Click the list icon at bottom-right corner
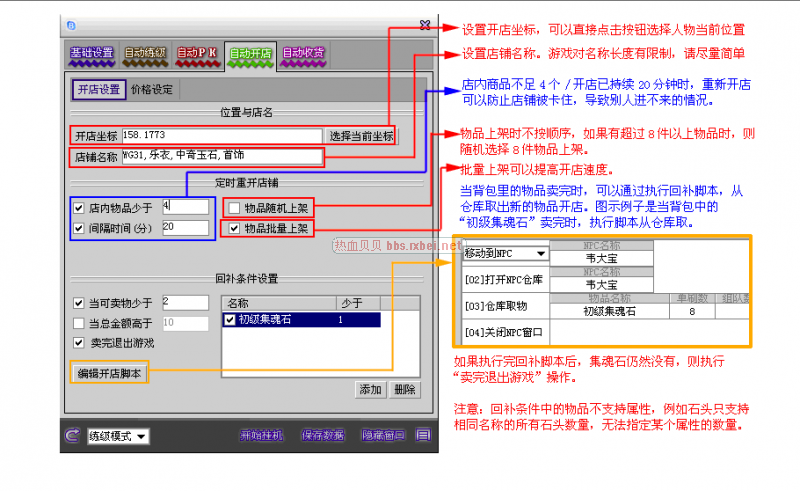800x491 pixels. click(x=424, y=436)
